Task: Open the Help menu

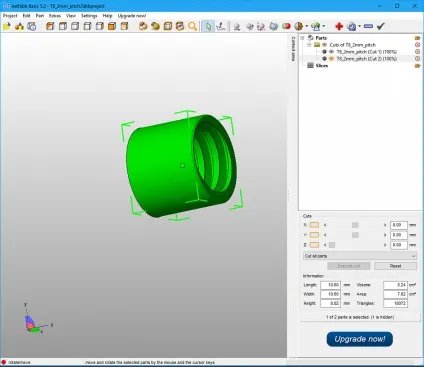Action: 107,16
